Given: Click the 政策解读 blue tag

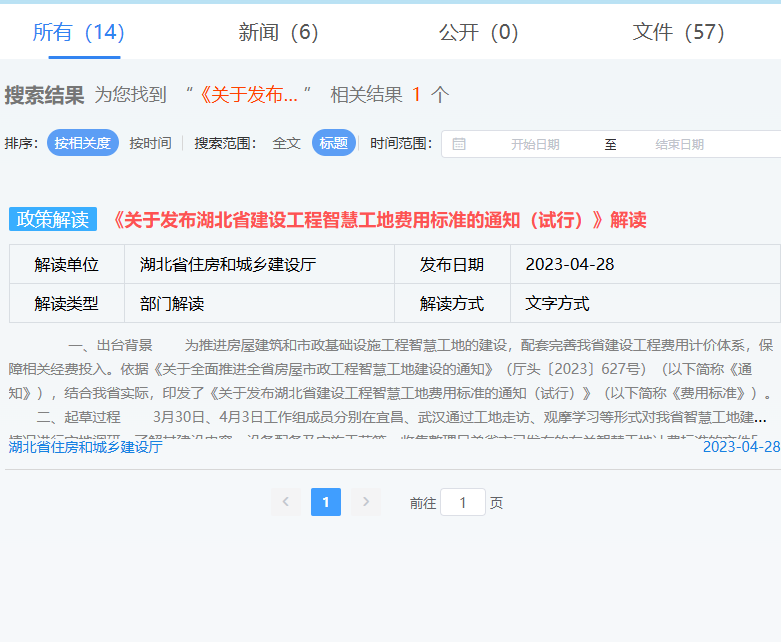Looking at the screenshot, I should tap(53, 220).
